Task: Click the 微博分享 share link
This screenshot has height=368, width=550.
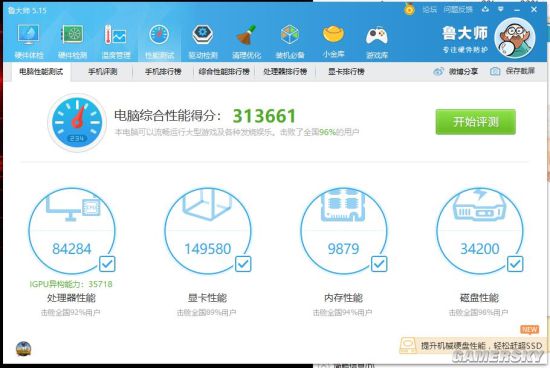Action: point(463,72)
